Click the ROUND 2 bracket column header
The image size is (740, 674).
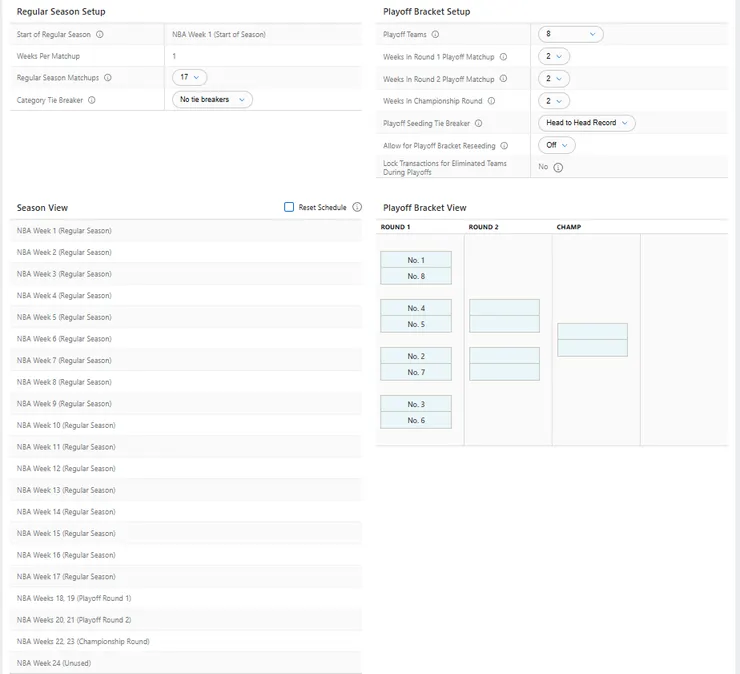click(x=483, y=227)
